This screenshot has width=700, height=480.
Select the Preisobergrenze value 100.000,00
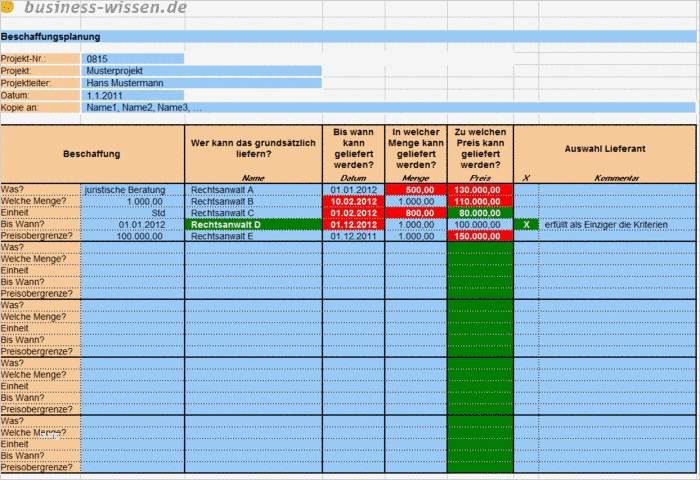[x=133, y=236]
